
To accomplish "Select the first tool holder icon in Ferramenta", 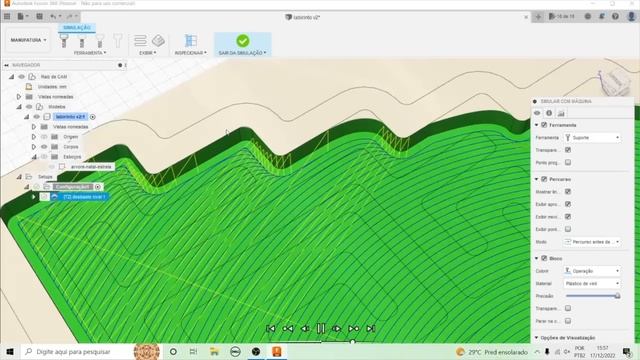I will pyautogui.click(x=64, y=40).
